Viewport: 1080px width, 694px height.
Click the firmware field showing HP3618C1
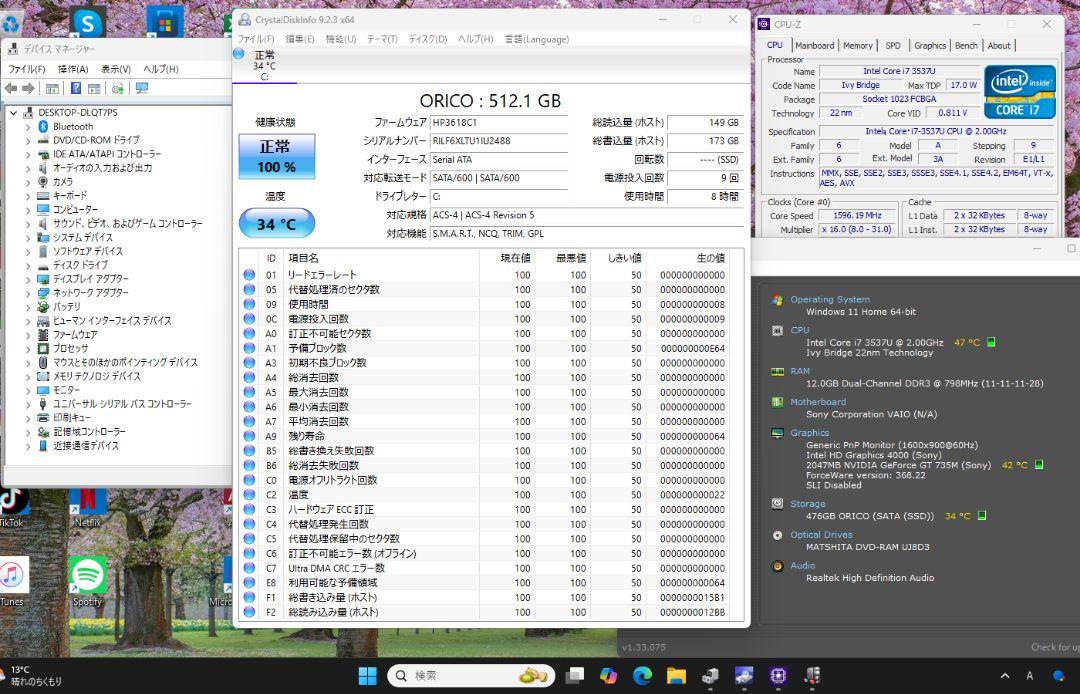[499, 123]
